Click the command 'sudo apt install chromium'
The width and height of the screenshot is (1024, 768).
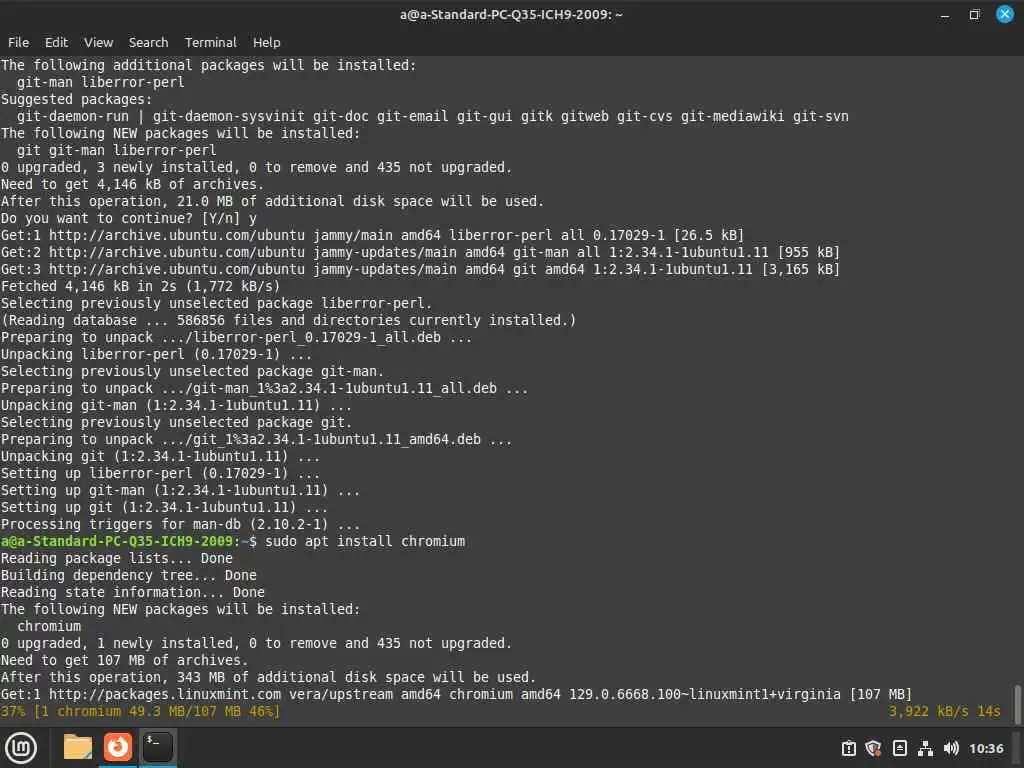pos(365,541)
